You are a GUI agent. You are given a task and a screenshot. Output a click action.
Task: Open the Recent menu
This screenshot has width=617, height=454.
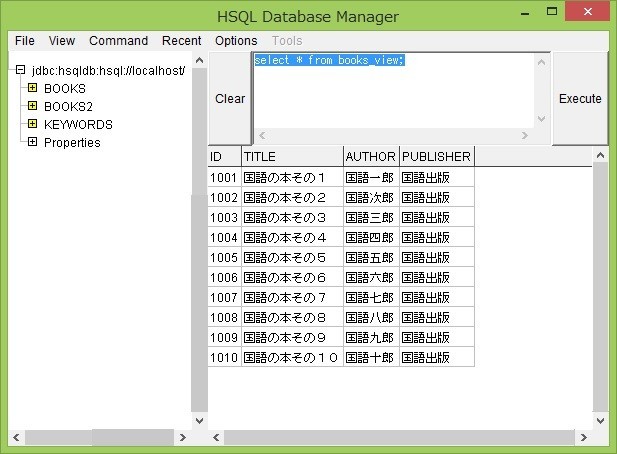pos(181,41)
